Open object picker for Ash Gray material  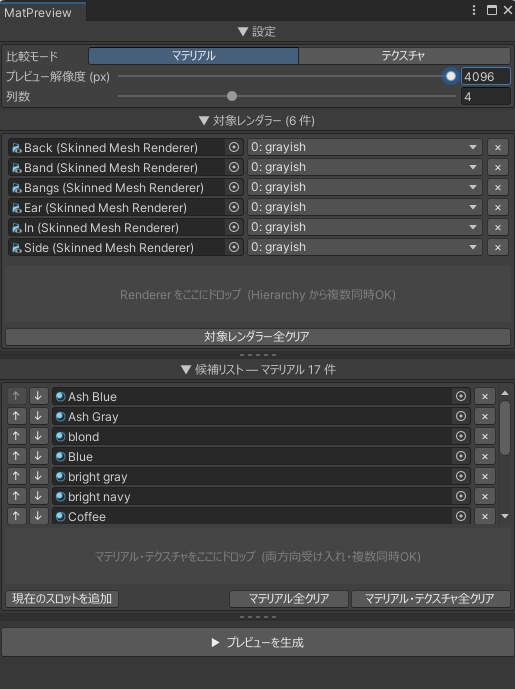click(x=461, y=416)
